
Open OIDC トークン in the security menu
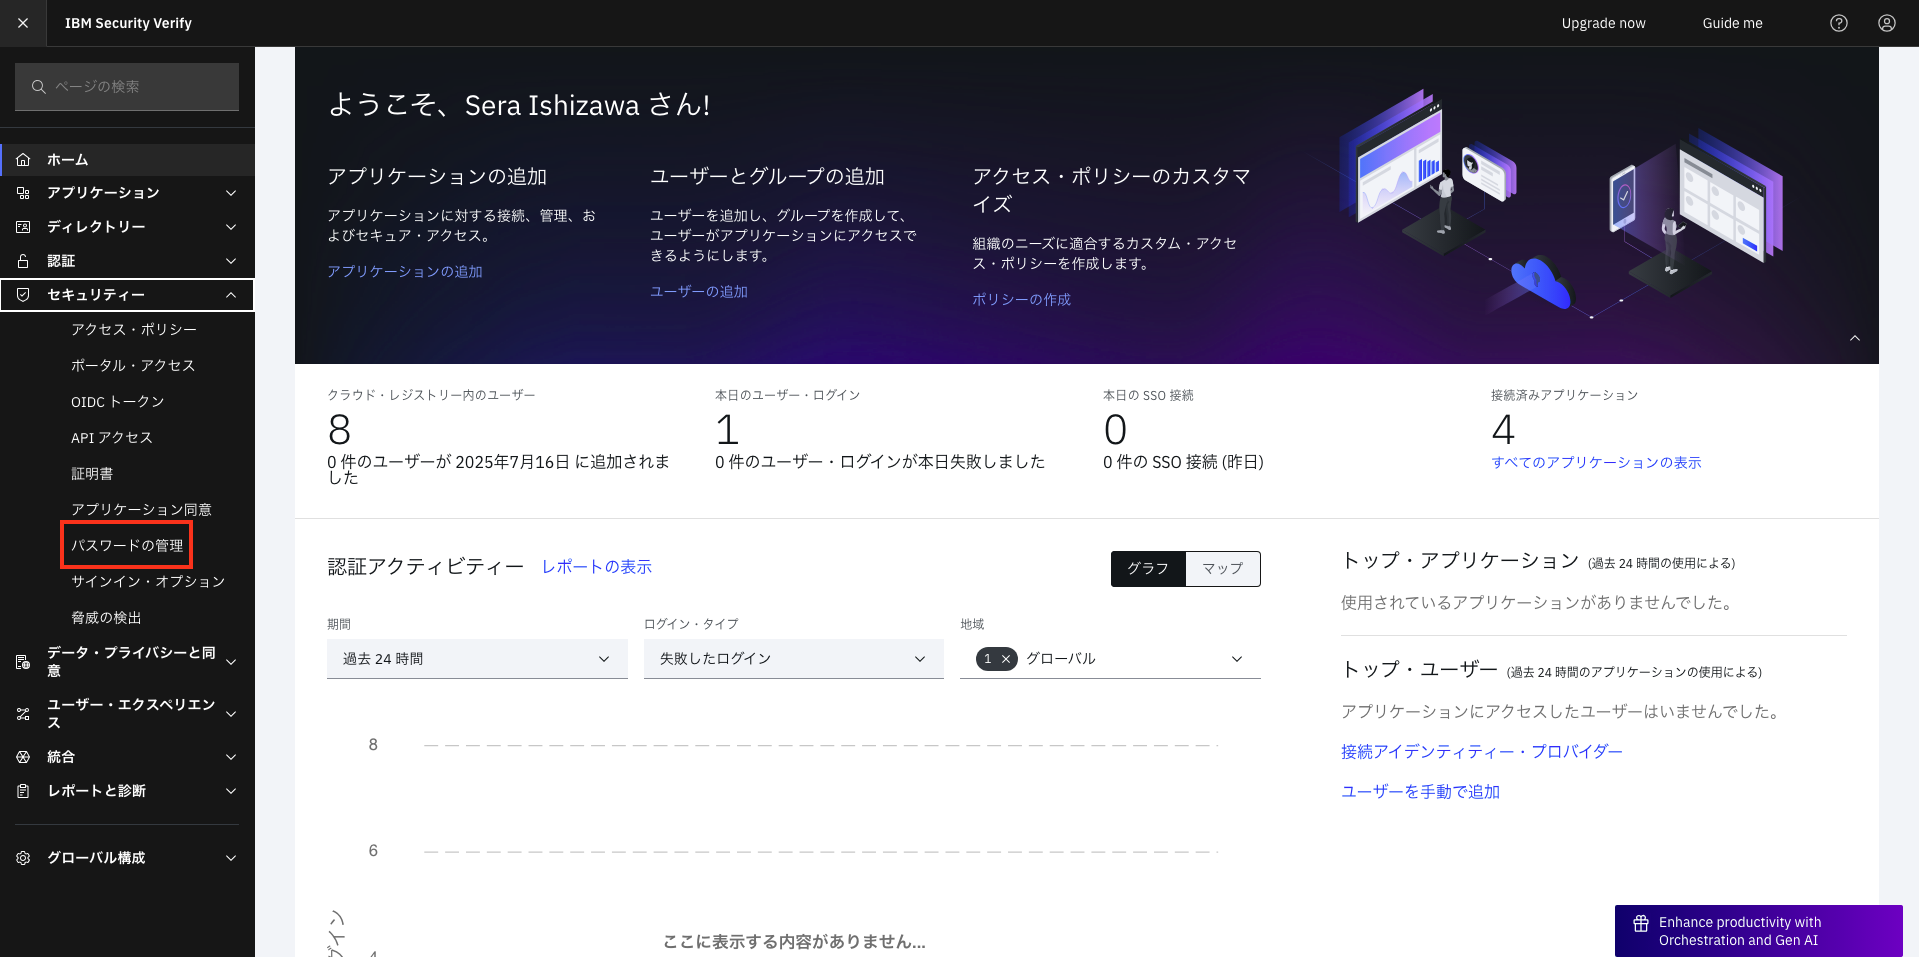coord(118,402)
